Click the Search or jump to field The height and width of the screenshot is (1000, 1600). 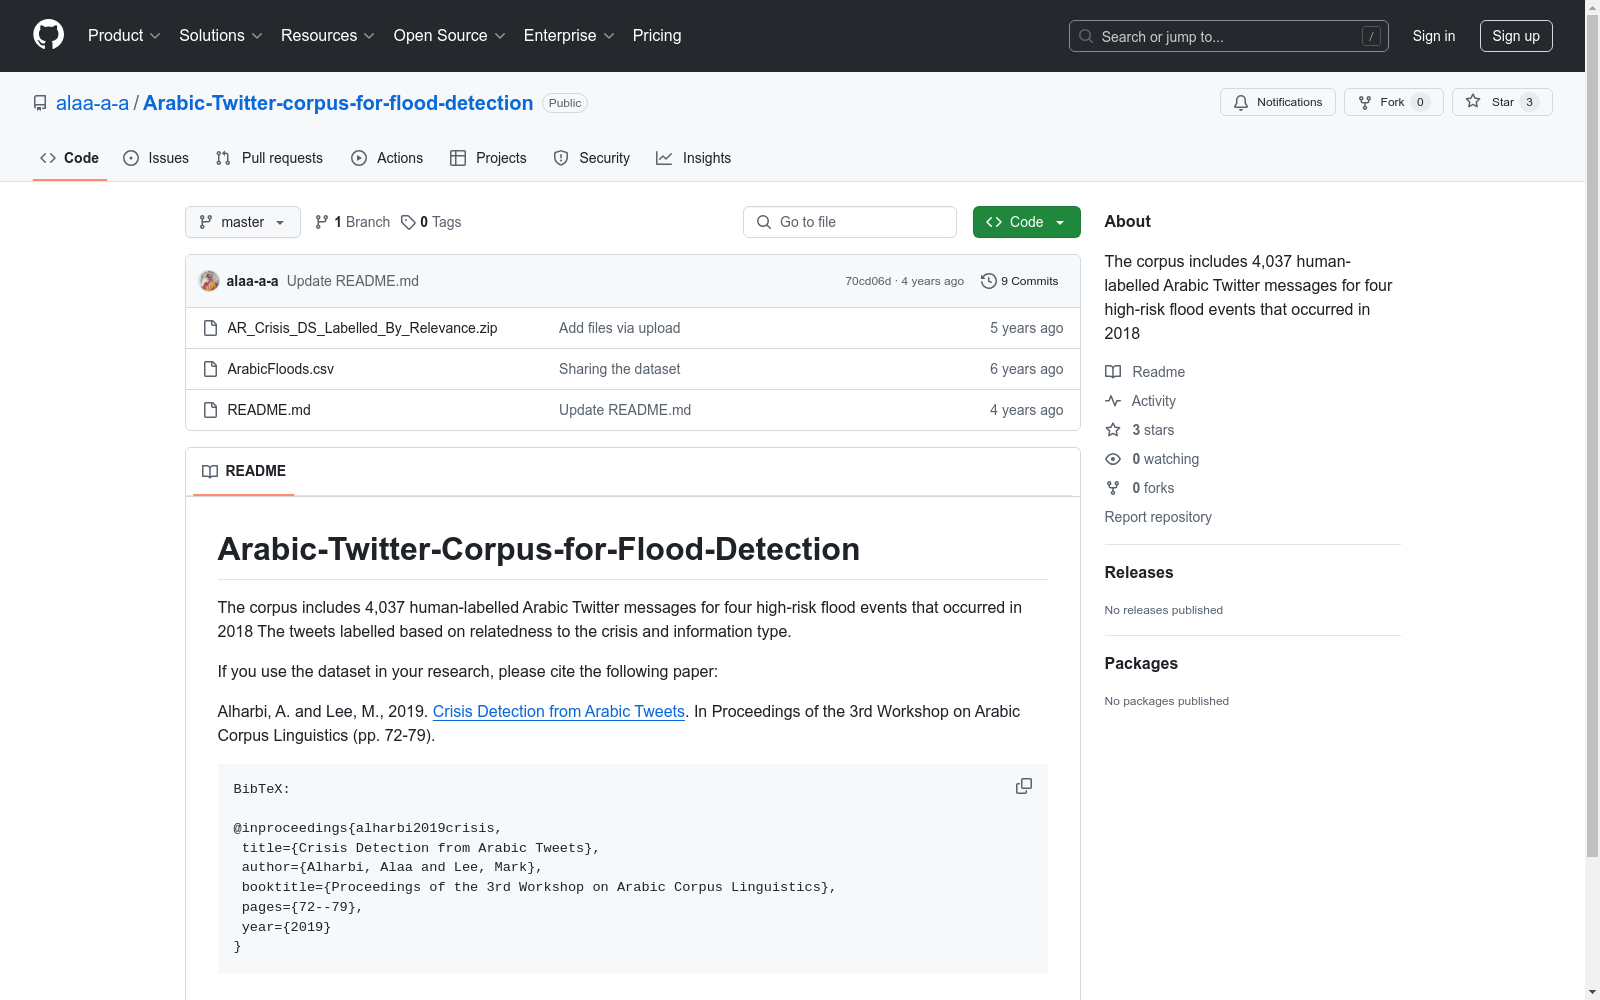1229,36
